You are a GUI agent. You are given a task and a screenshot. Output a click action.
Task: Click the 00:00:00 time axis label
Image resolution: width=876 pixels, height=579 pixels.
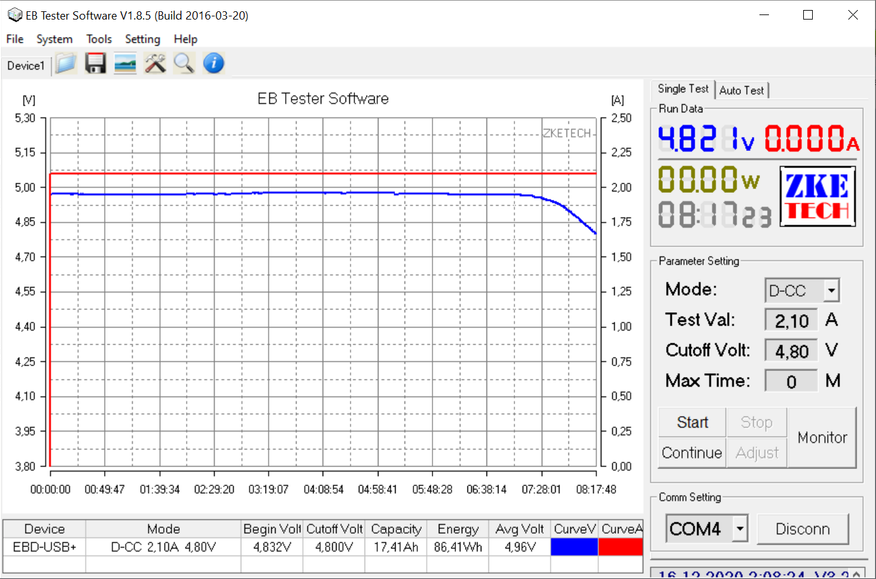pos(50,490)
